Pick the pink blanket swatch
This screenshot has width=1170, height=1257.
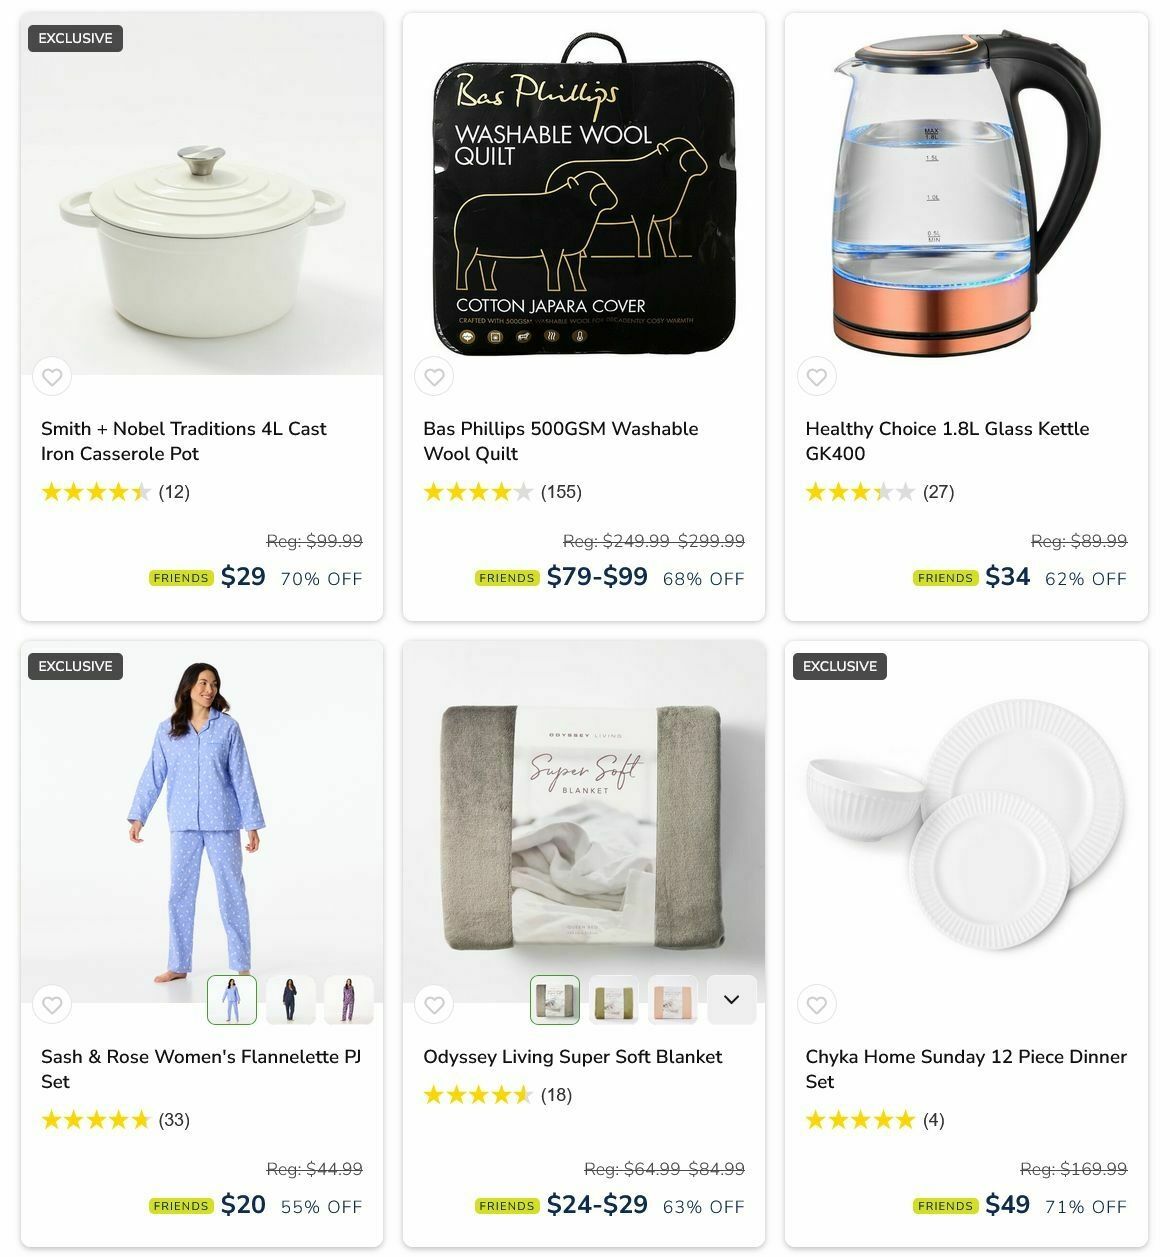(673, 1000)
